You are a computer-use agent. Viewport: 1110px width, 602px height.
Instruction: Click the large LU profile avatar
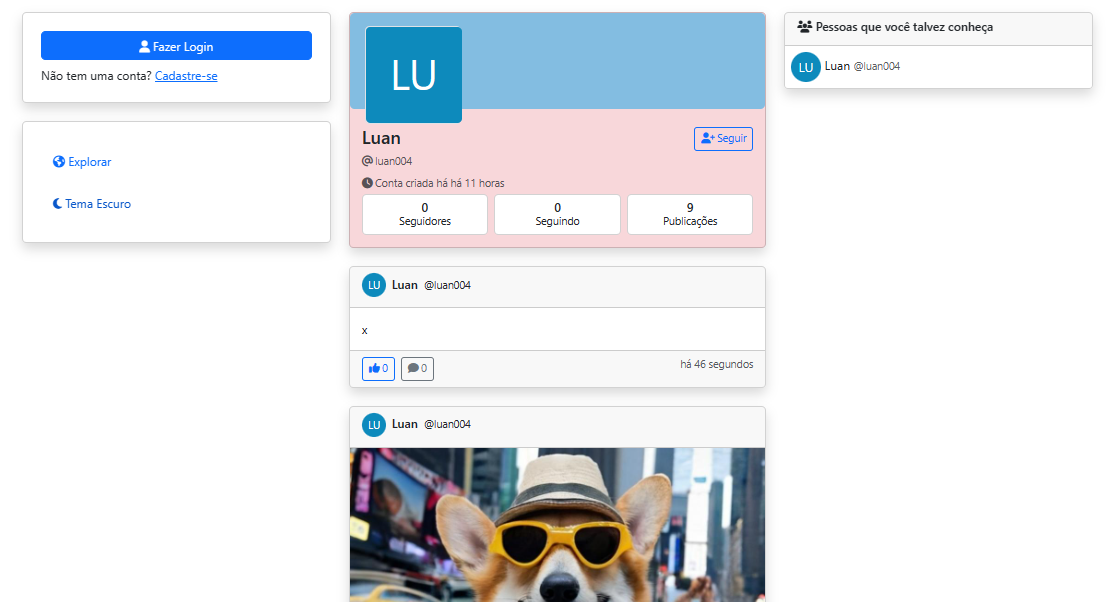pos(413,75)
